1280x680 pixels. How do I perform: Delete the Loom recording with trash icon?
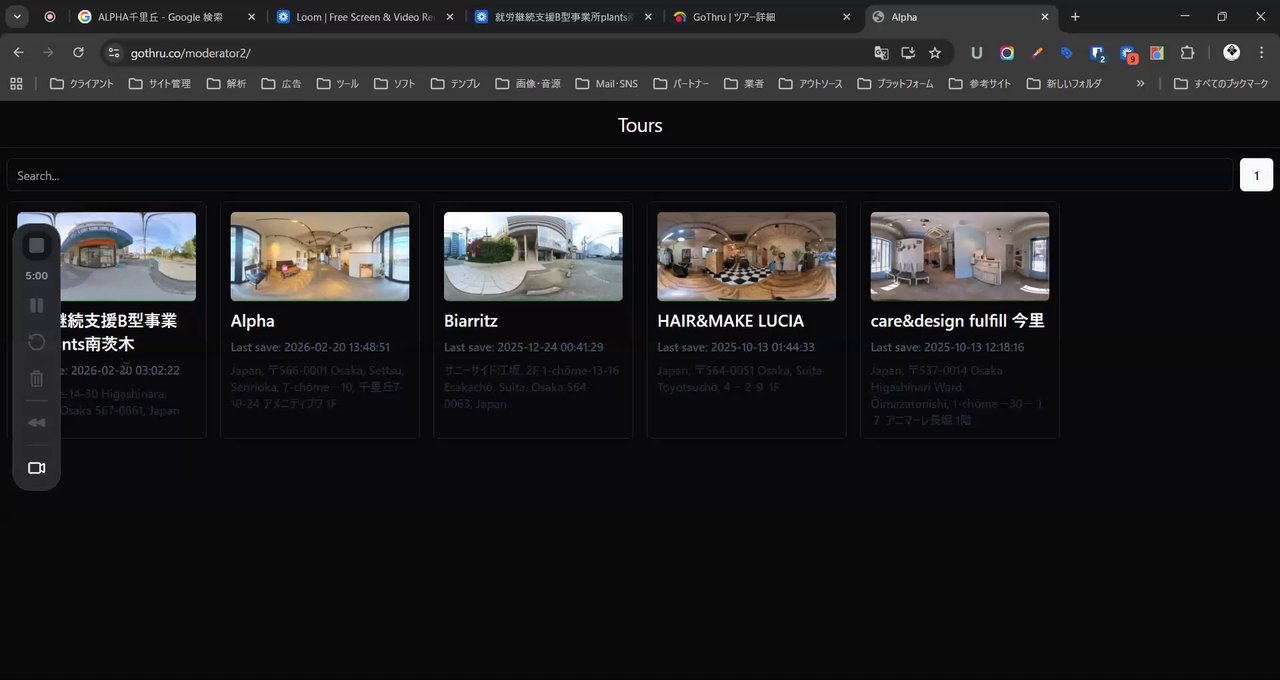[x=37, y=378]
